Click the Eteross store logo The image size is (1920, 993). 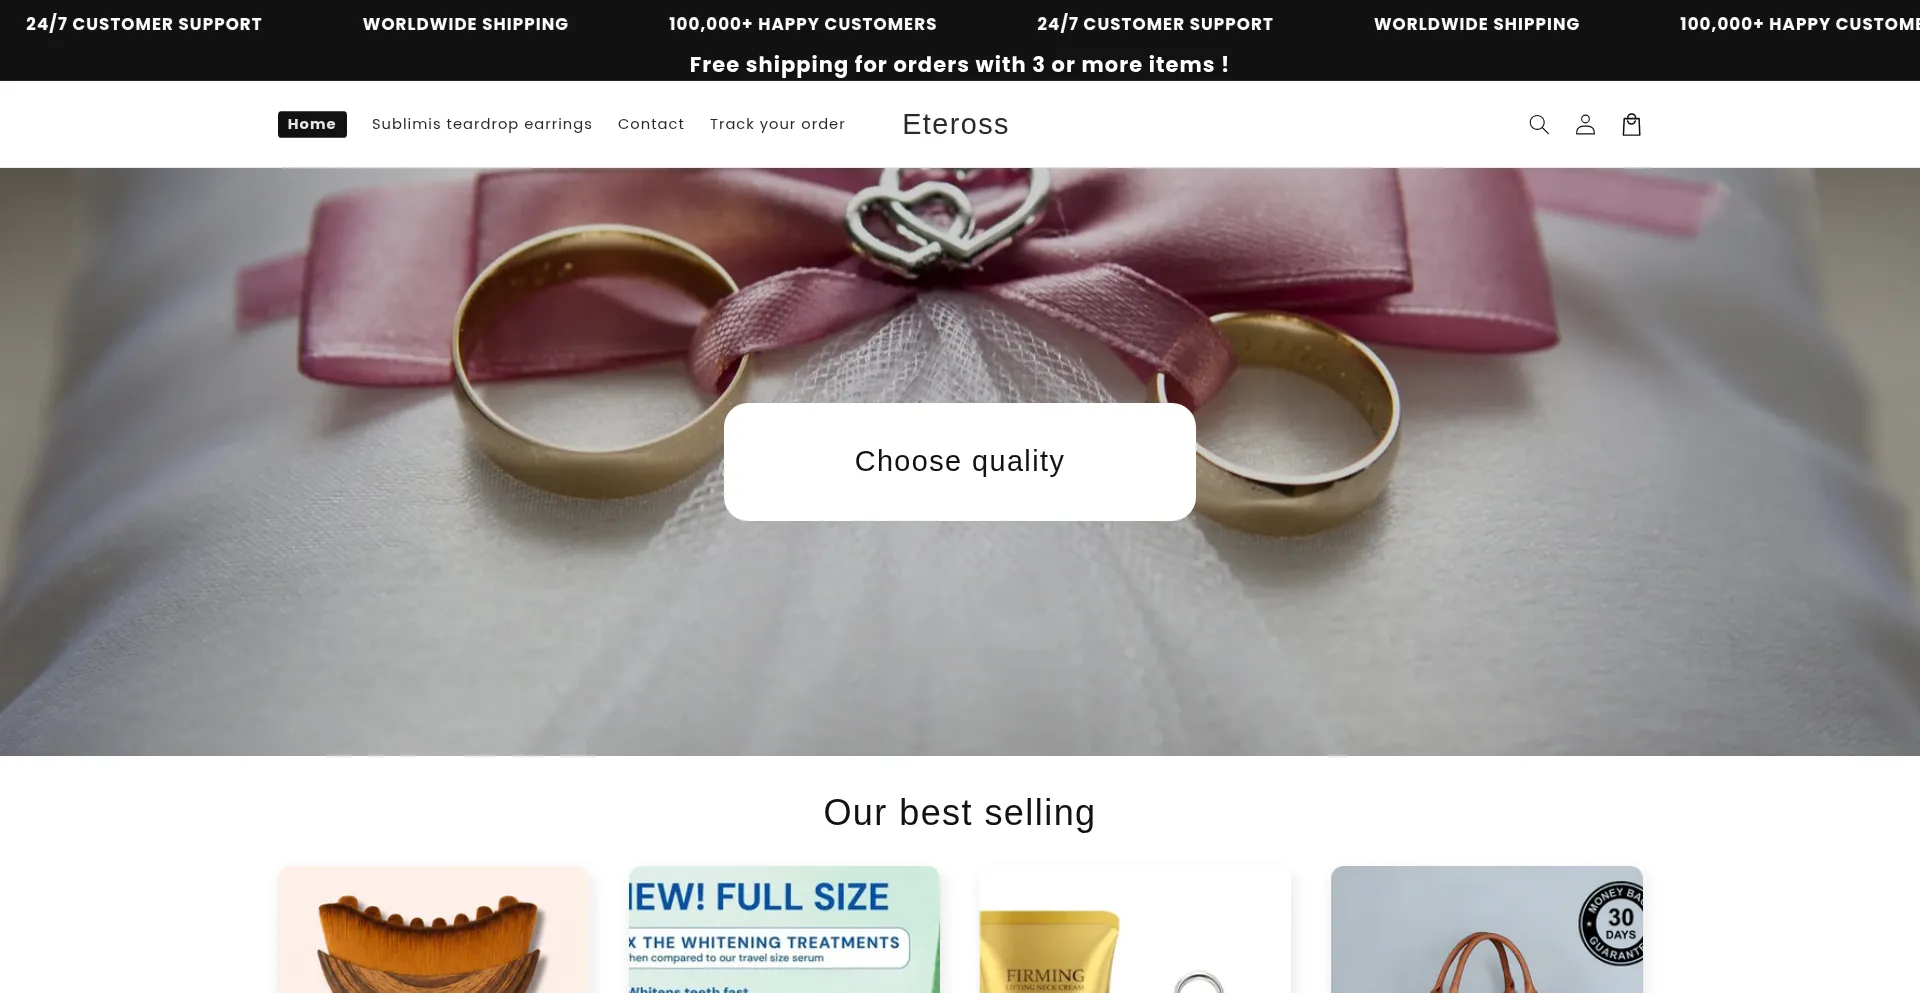tap(955, 124)
